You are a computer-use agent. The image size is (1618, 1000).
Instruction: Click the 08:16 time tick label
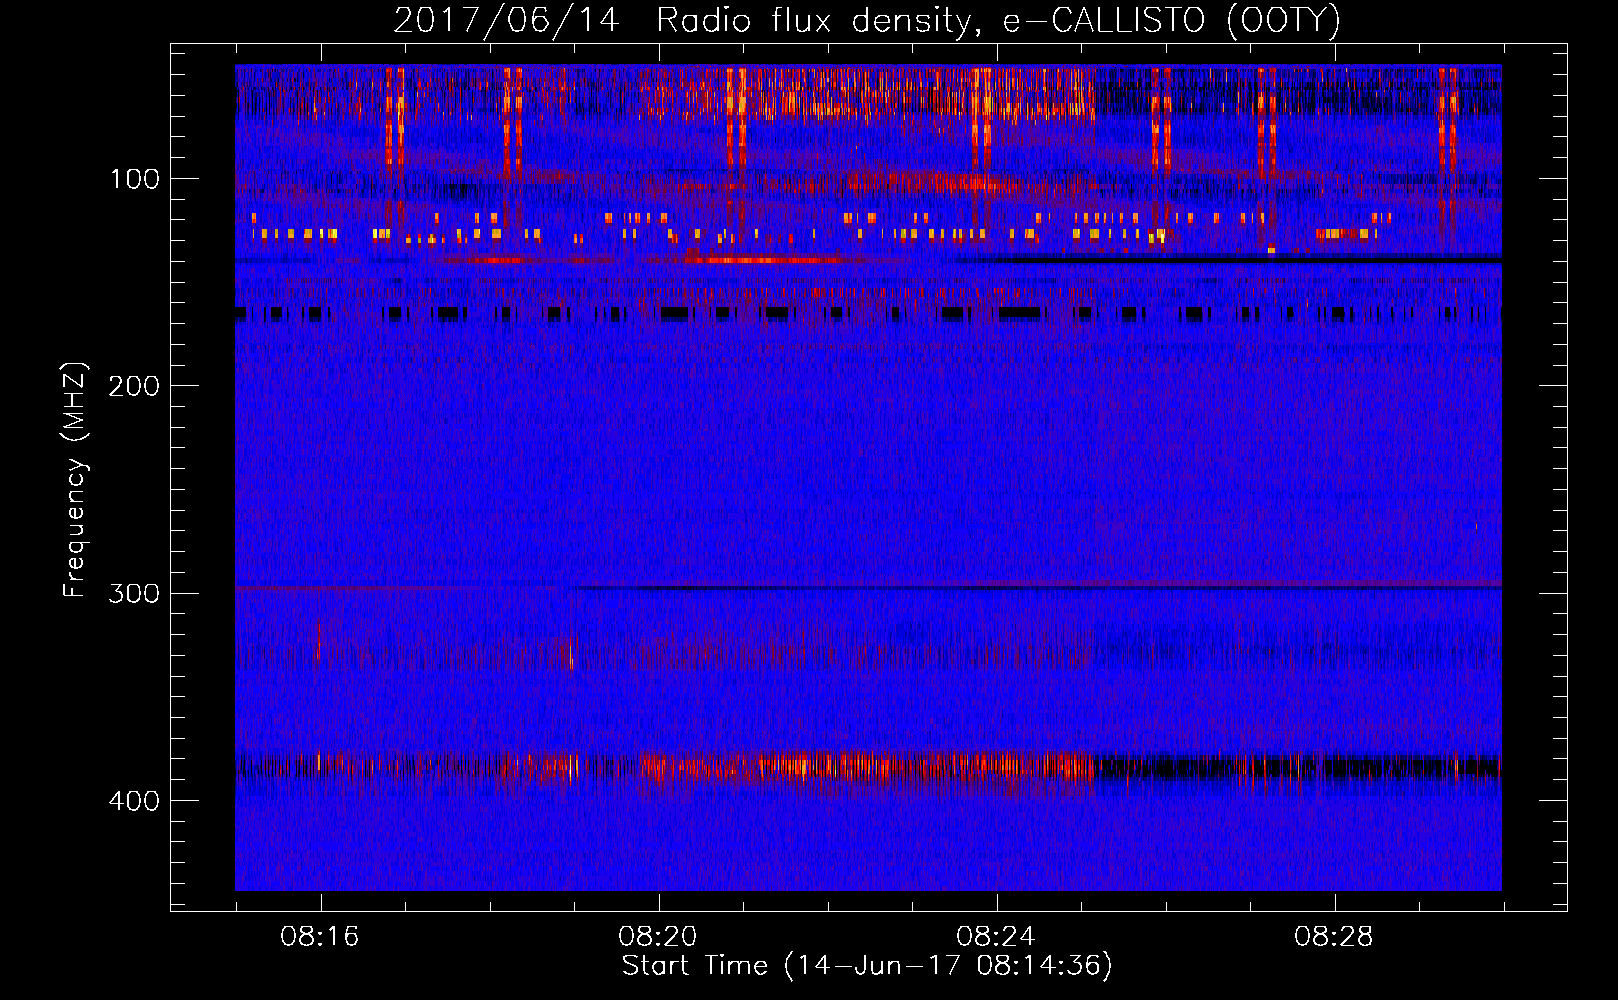point(320,937)
